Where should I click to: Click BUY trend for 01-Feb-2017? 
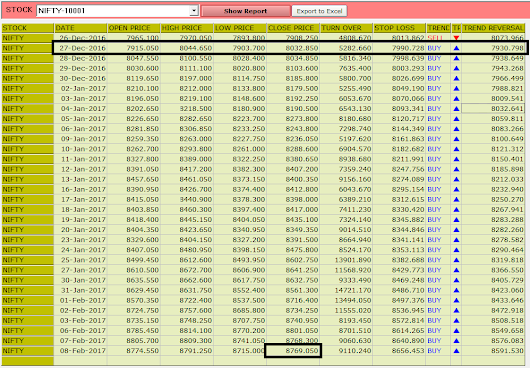point(434,300)
